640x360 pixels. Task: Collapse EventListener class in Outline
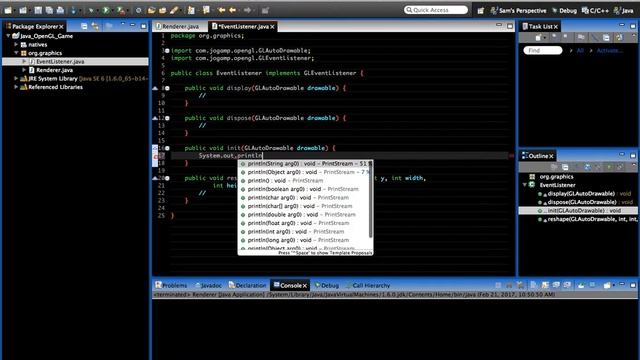pos(524,185)
